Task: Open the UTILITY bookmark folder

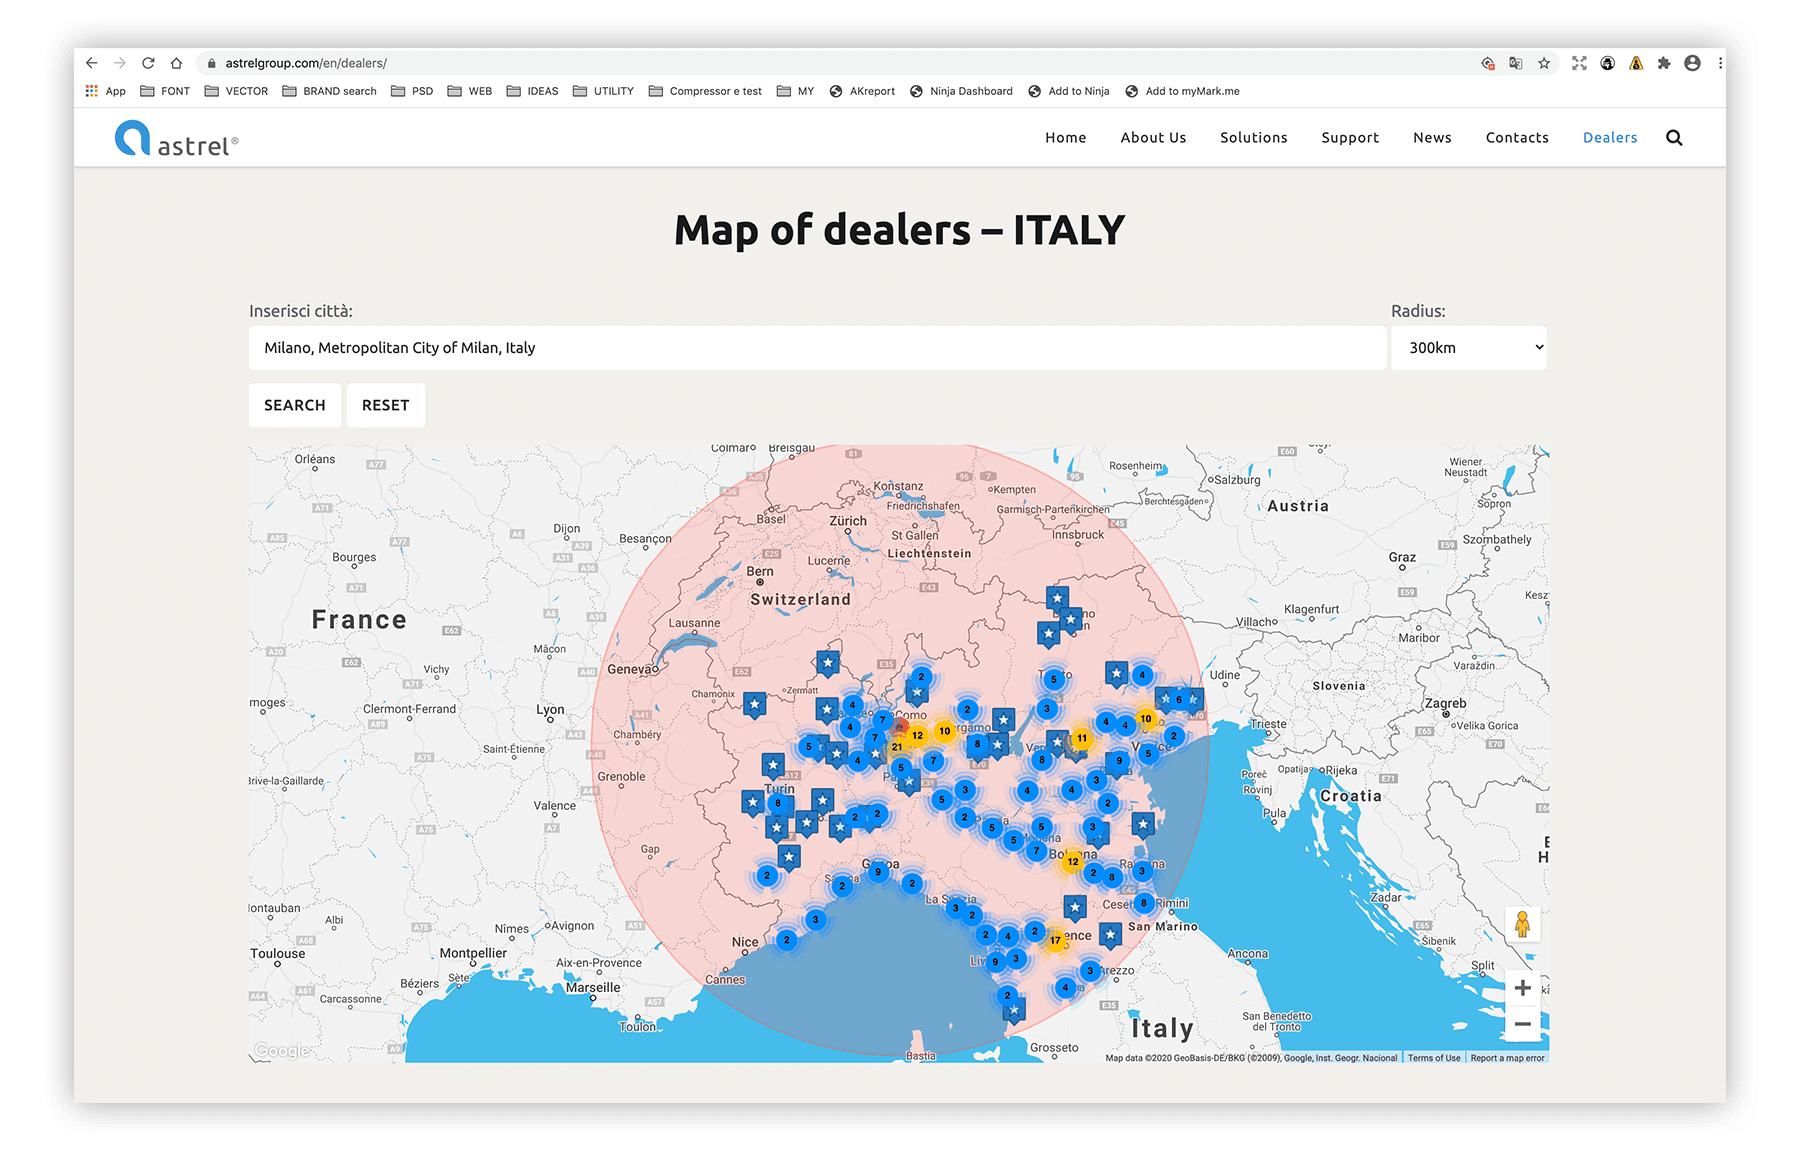Action: pyautogui.click(x=604, y=91)
